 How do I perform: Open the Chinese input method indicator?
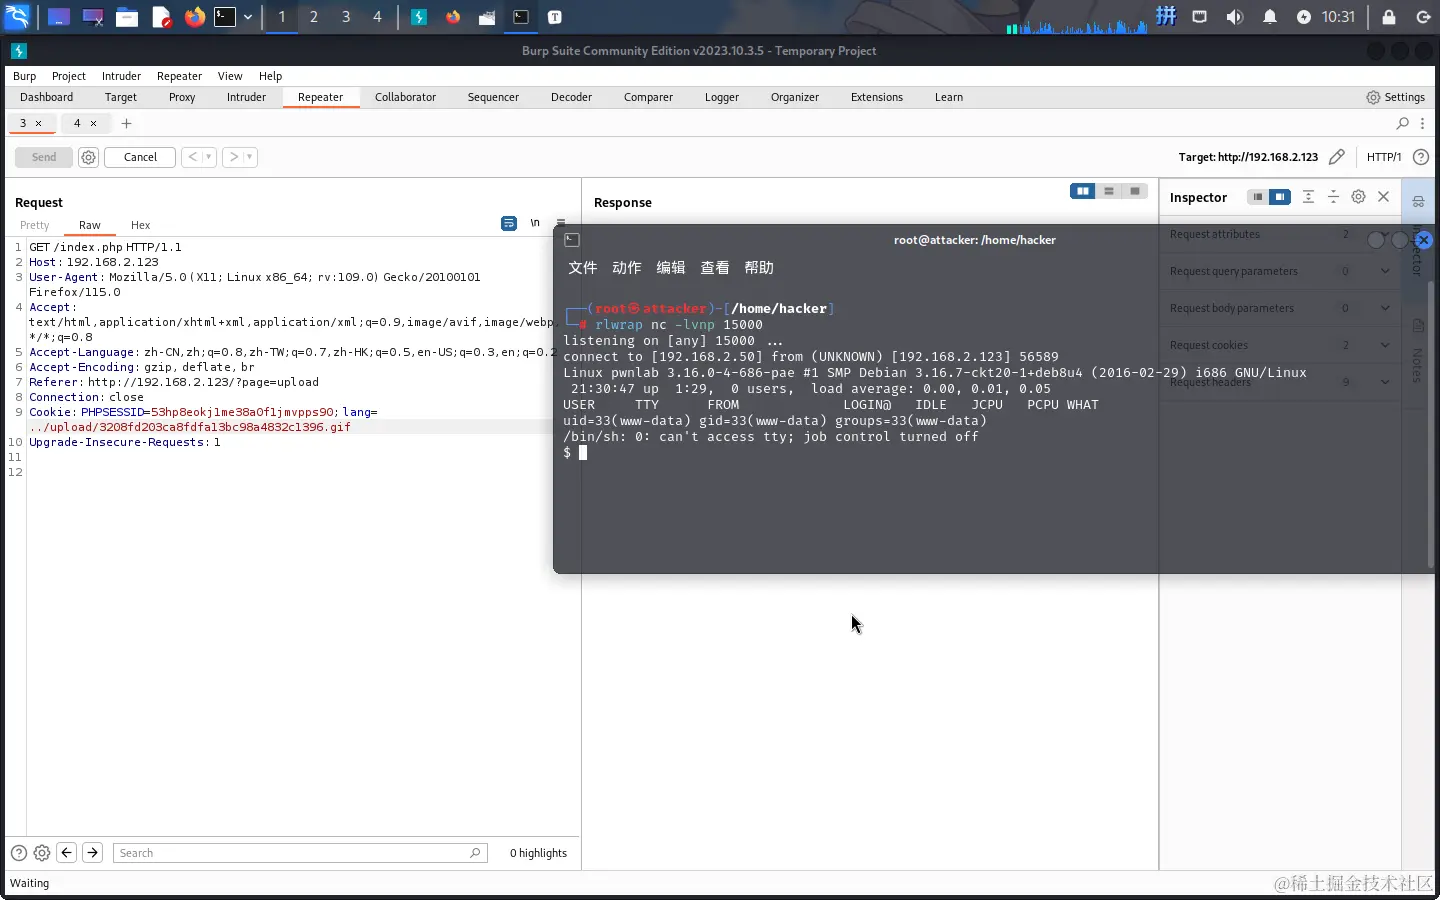1166,16
